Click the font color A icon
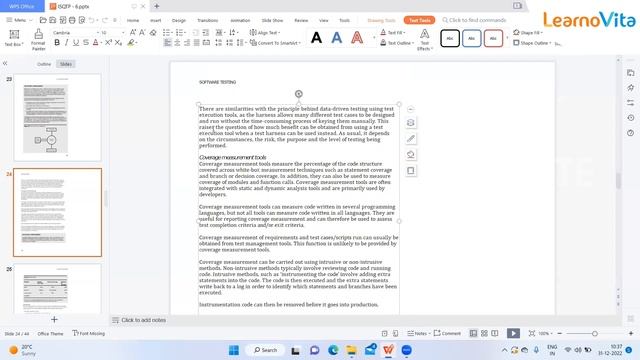The height and width of the screenshot is (360, 640). click(95, 42)
